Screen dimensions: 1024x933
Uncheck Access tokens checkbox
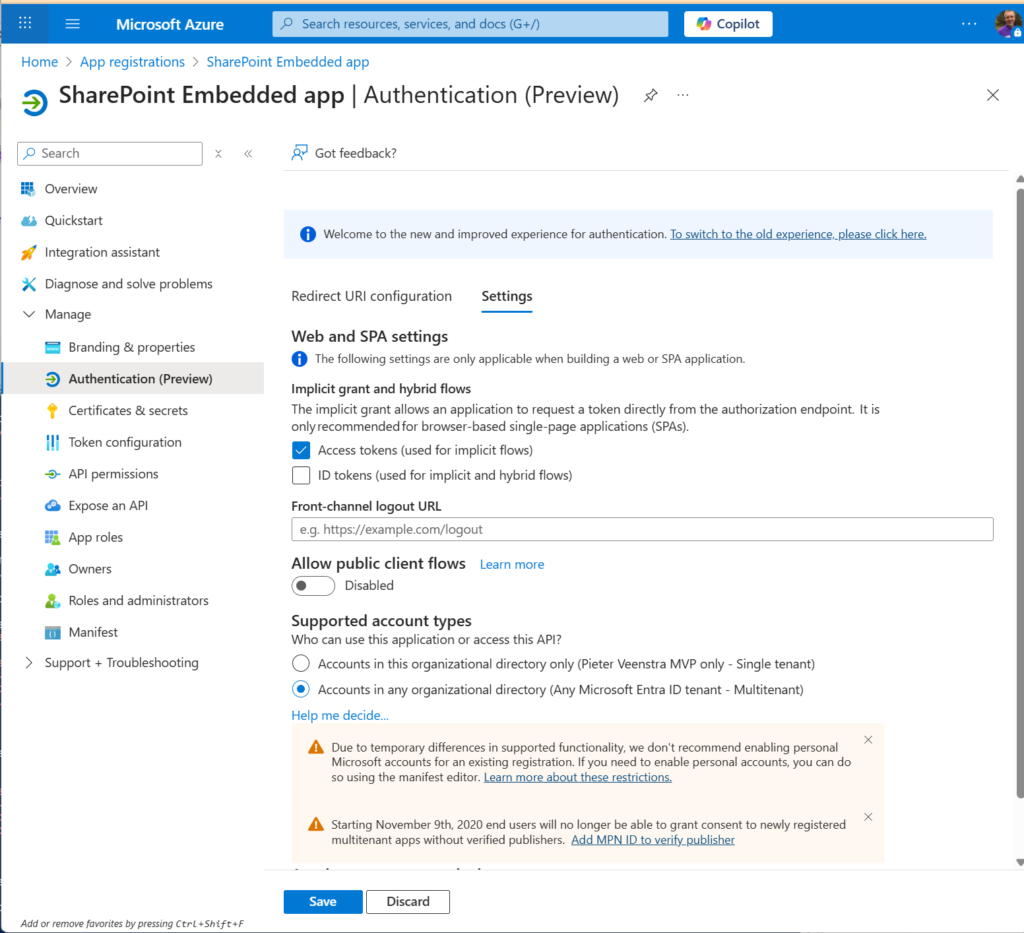click(301, 451)
